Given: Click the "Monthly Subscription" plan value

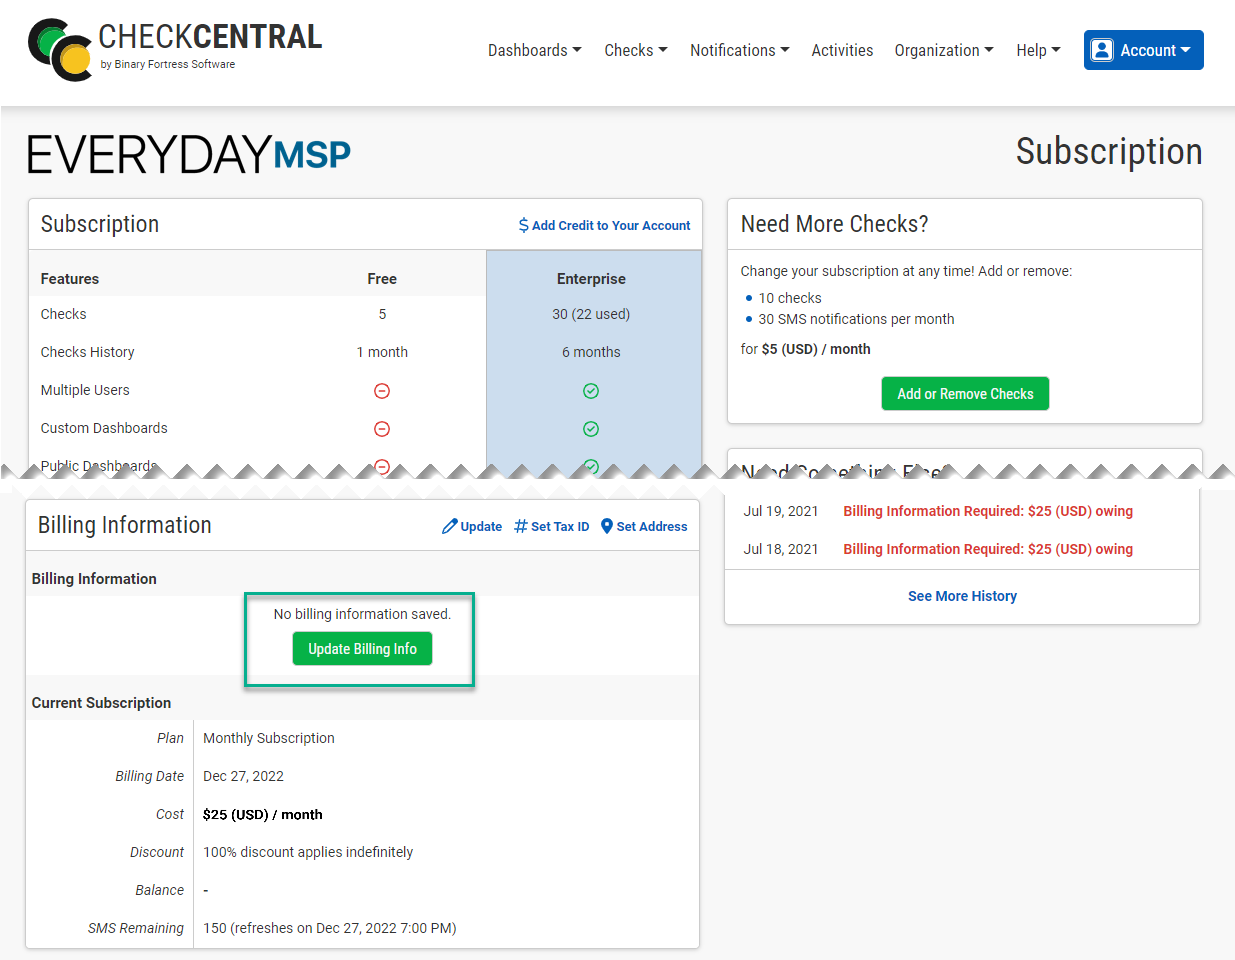Looking at the screenshot, I should 269,738.
